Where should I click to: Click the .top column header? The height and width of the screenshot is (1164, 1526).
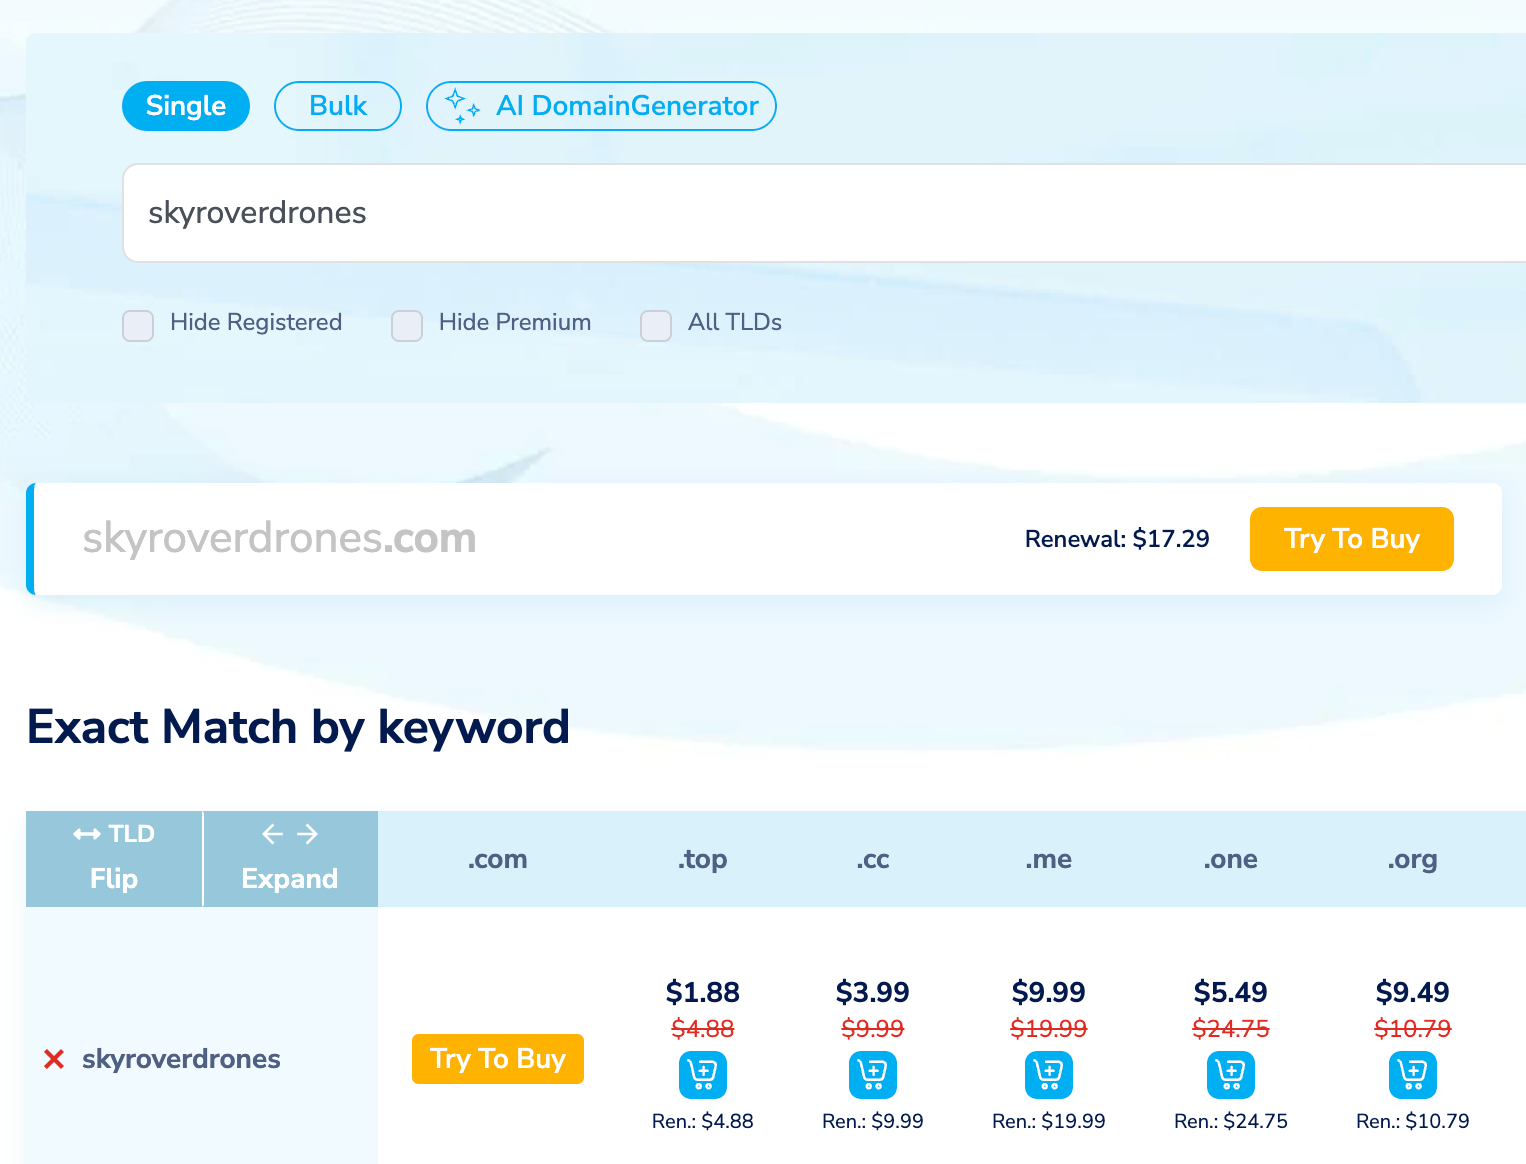(x=703, y=859)
